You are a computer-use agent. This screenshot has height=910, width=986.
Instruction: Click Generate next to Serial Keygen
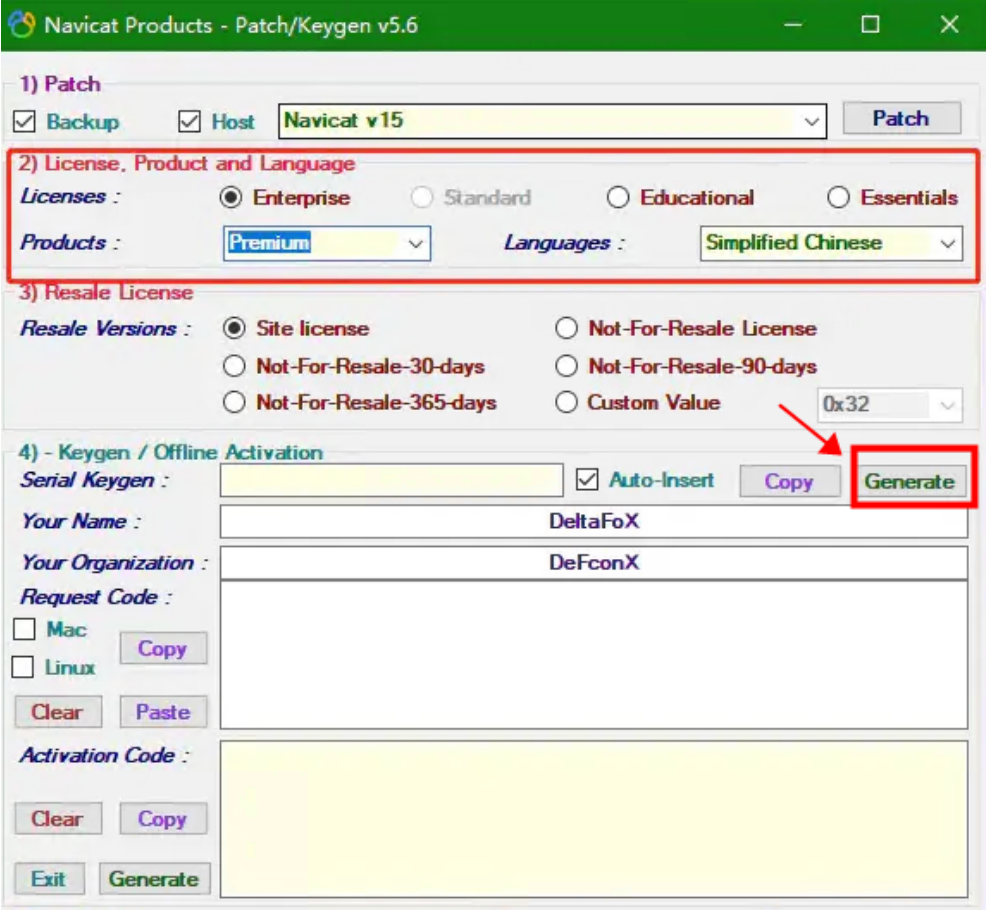coord(909,482)
